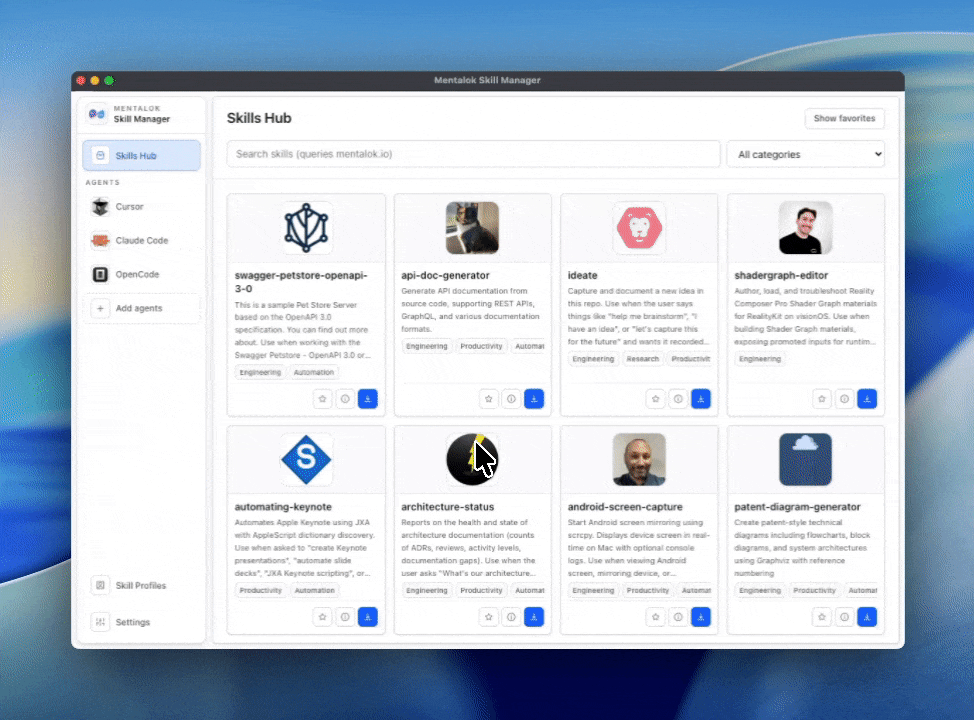The width and height of the screenshot is (974, 720).
Task: Open Settings from the sidebar
Action: tap(142, 622)
